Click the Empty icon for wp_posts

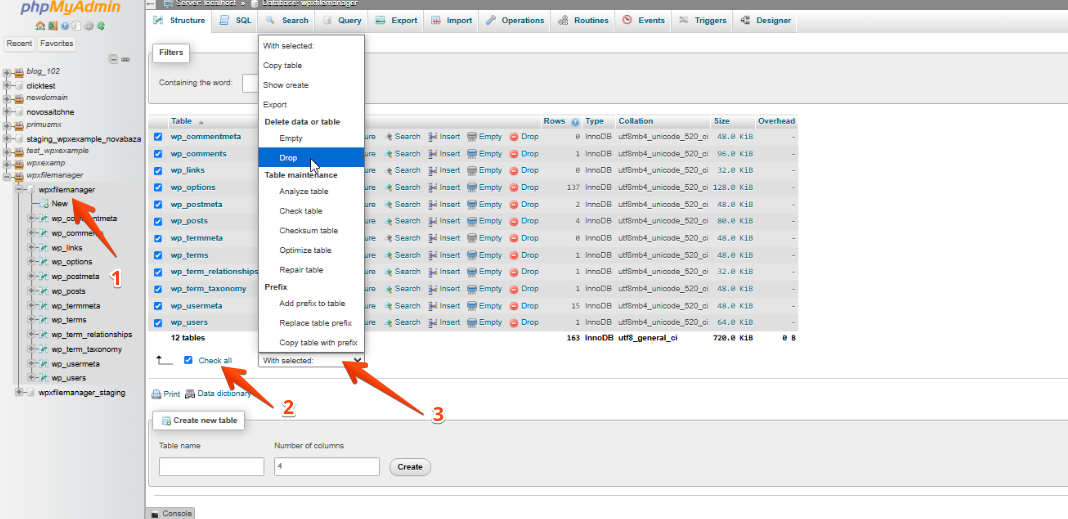(473, 221)
